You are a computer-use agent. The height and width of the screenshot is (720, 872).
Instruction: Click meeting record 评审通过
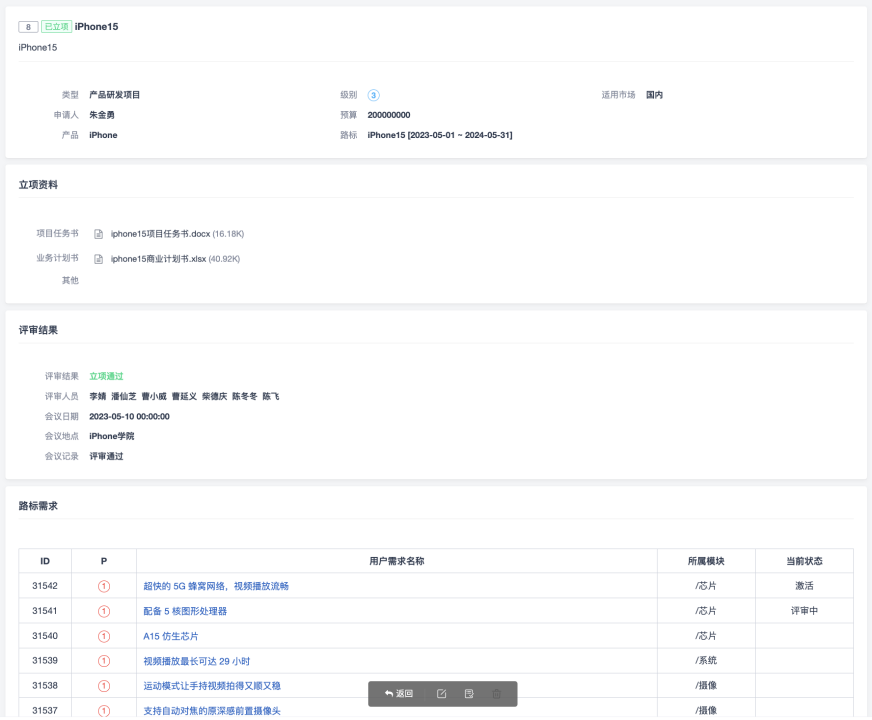coord(106,456)
